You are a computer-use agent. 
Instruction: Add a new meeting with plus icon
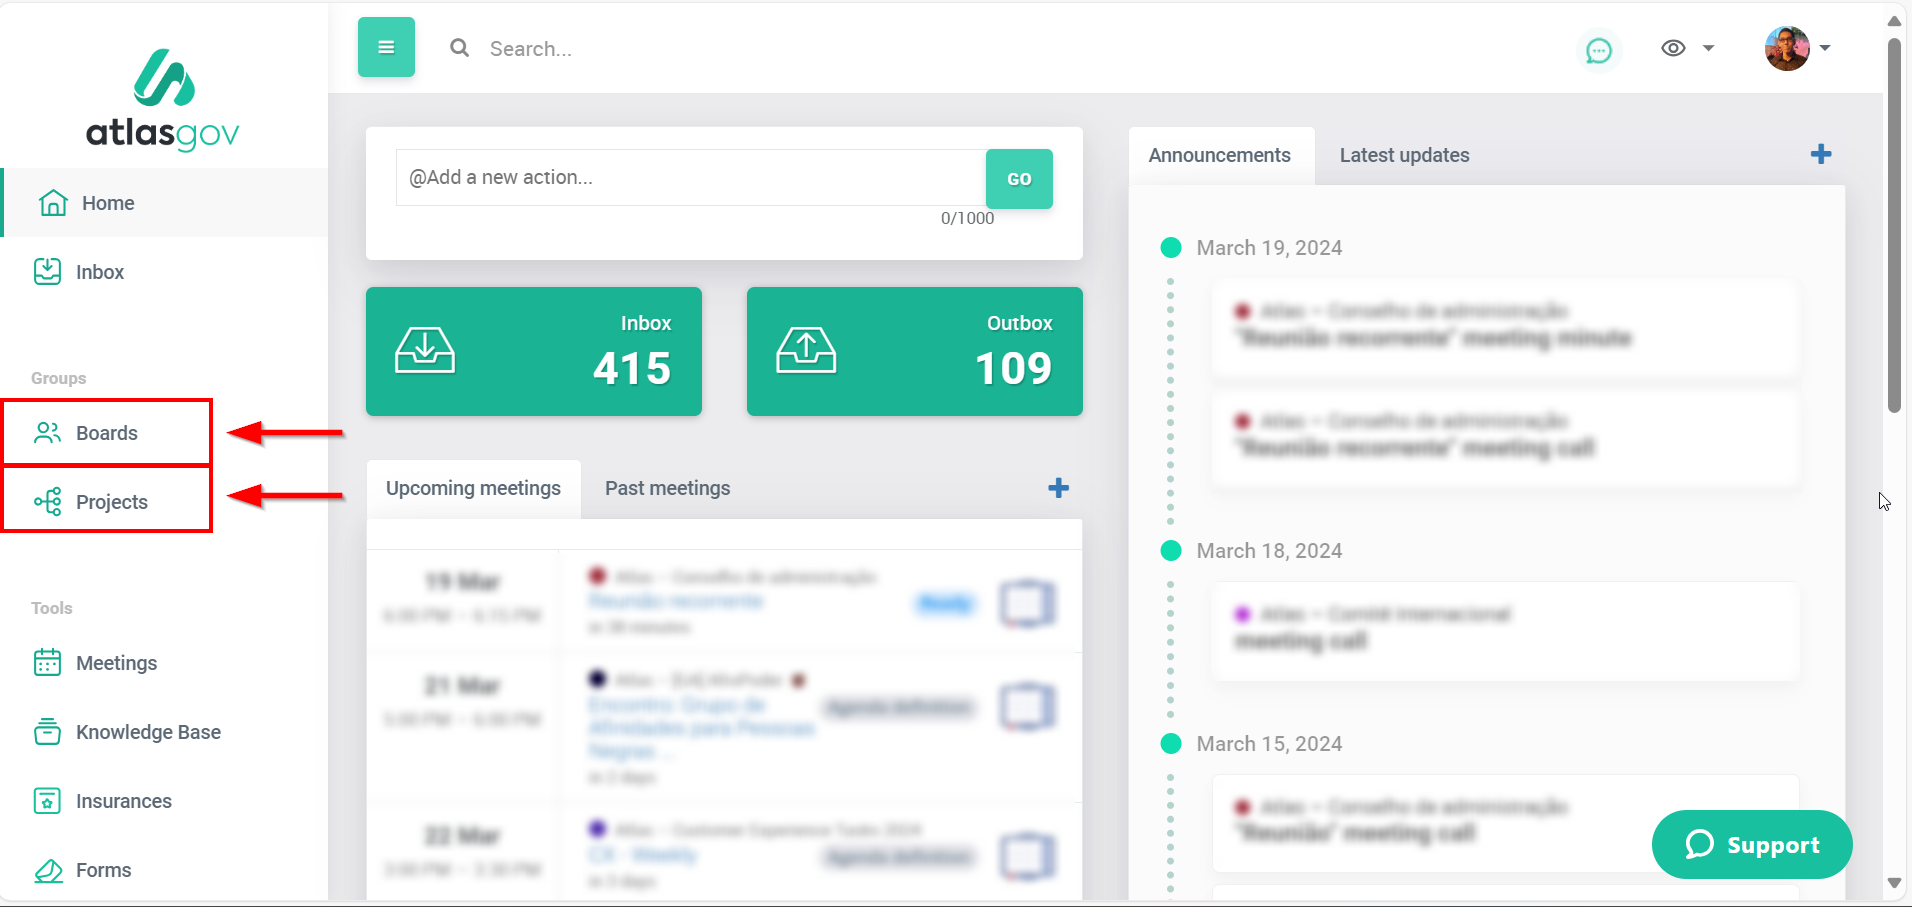[1058, 488]
